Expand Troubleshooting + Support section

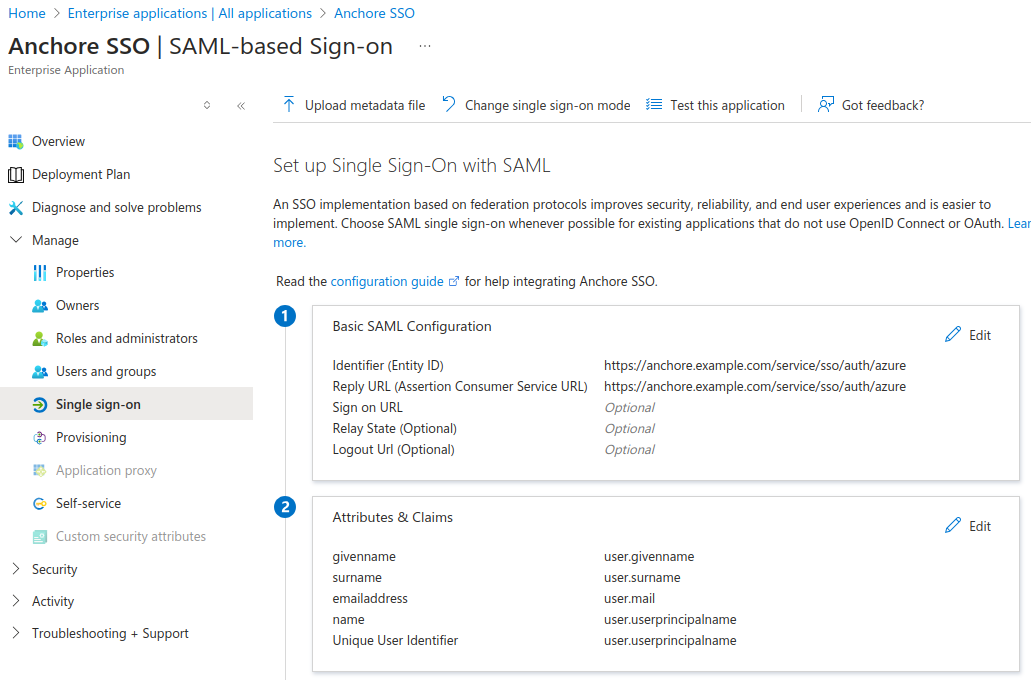pyautogui.click(x=15, y=633)
